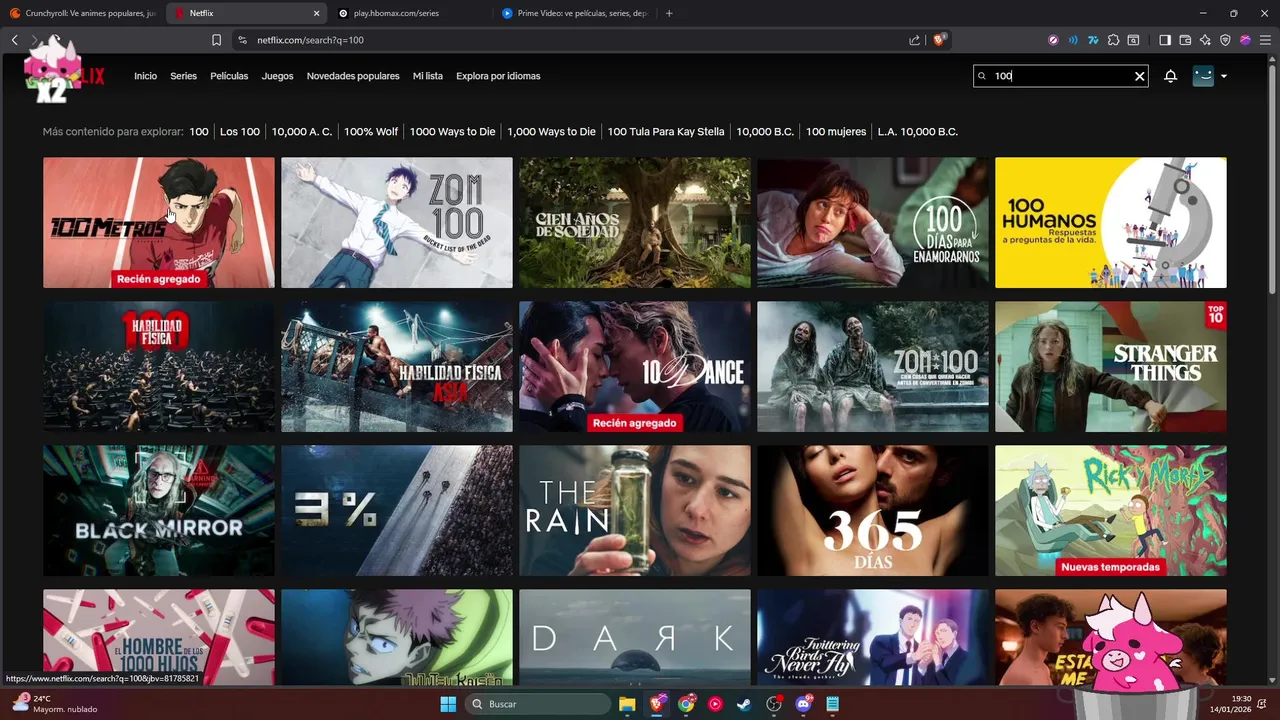Click the taskbar Buscar search box

click(x=538, y=704)
